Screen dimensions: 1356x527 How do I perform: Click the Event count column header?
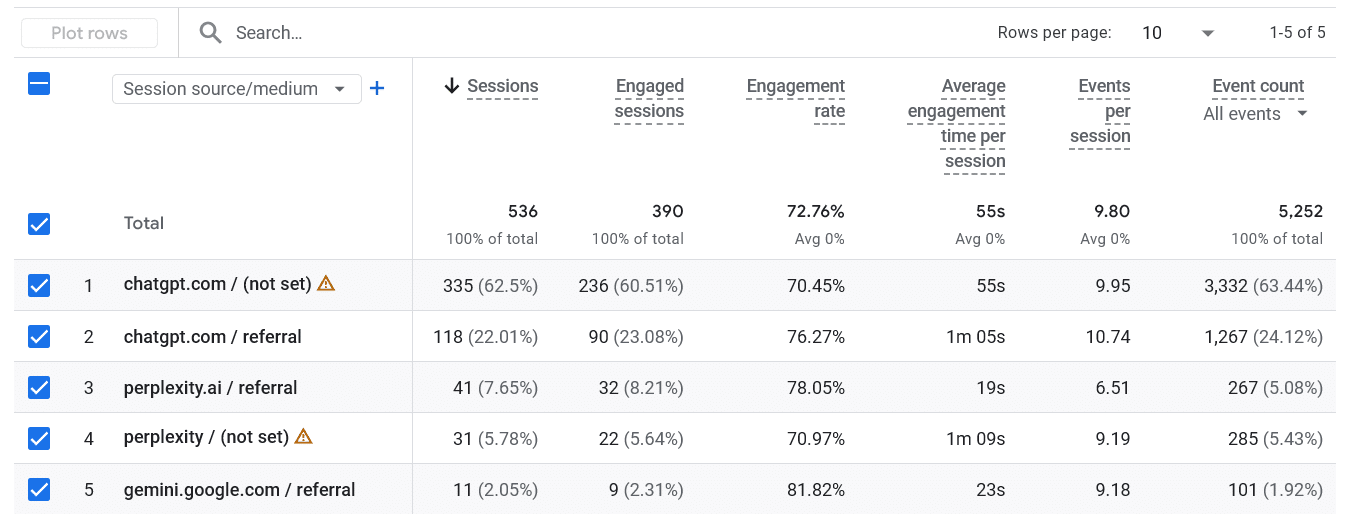click(x=1258, y=86)
